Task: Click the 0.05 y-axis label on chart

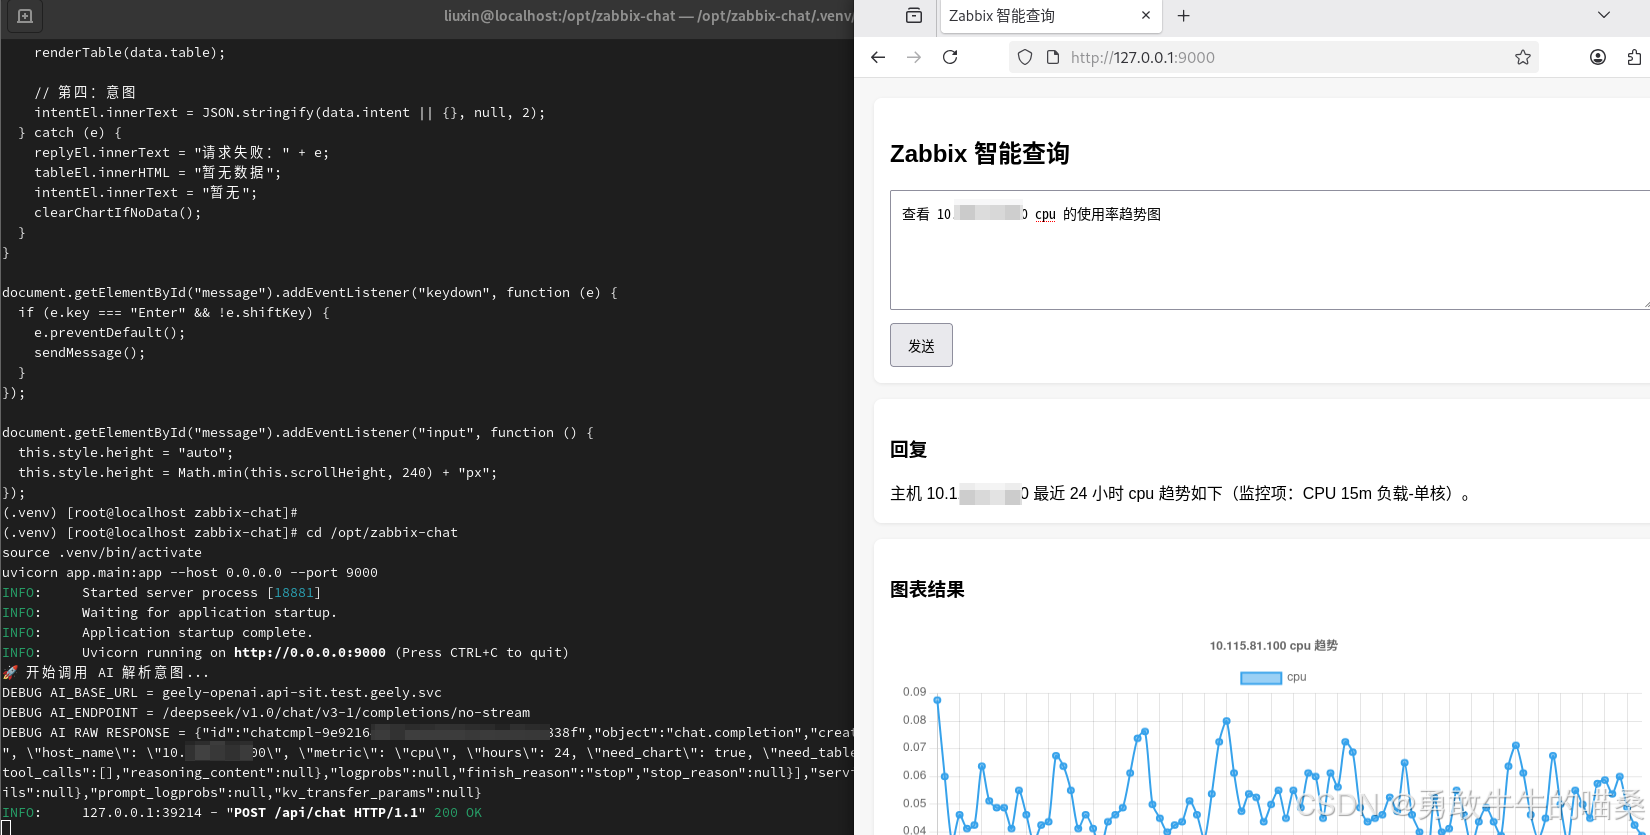Action: click(x=914, y=804)
